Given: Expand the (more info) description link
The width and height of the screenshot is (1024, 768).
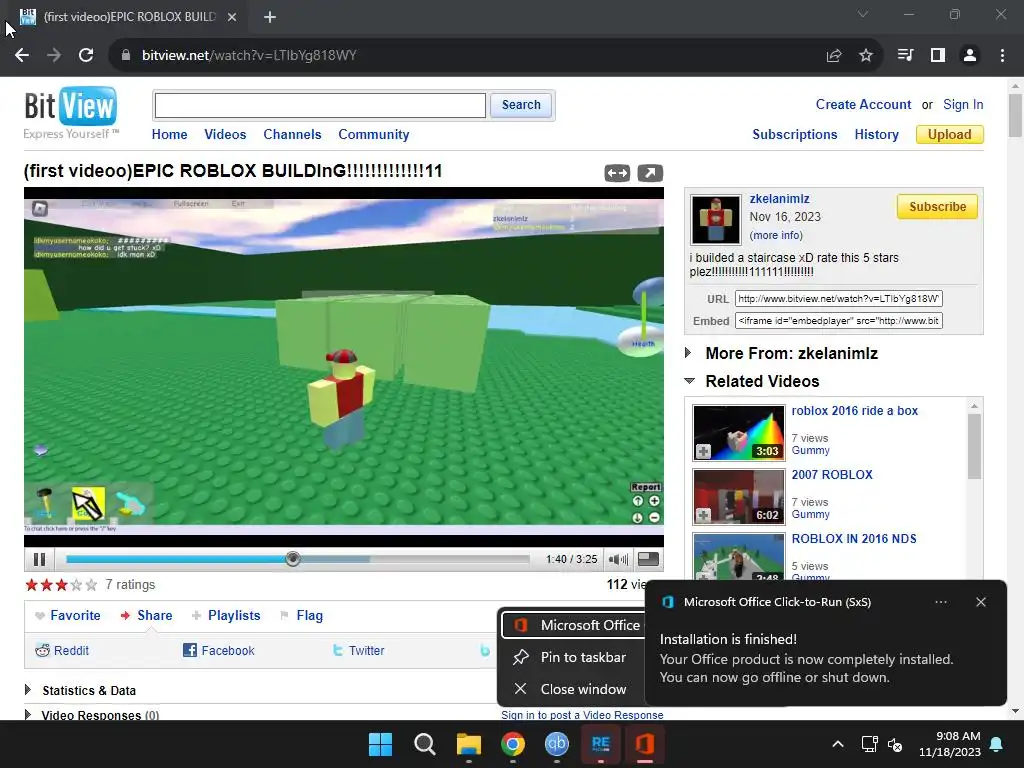Looking at the screenshot, I should coord(776,235).
